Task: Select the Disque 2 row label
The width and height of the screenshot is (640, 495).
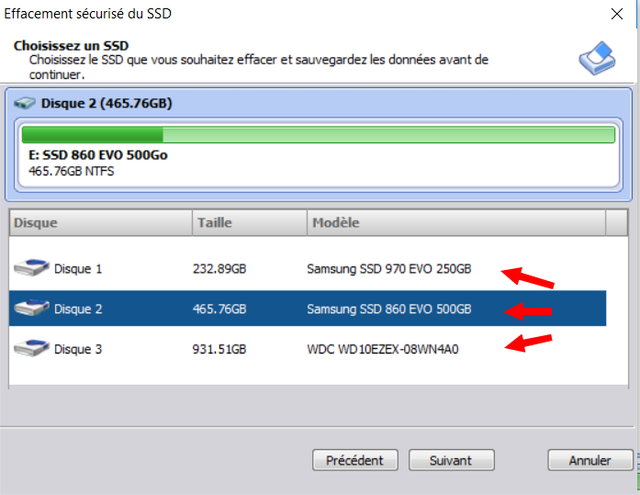Action: [x=78, y=309]
